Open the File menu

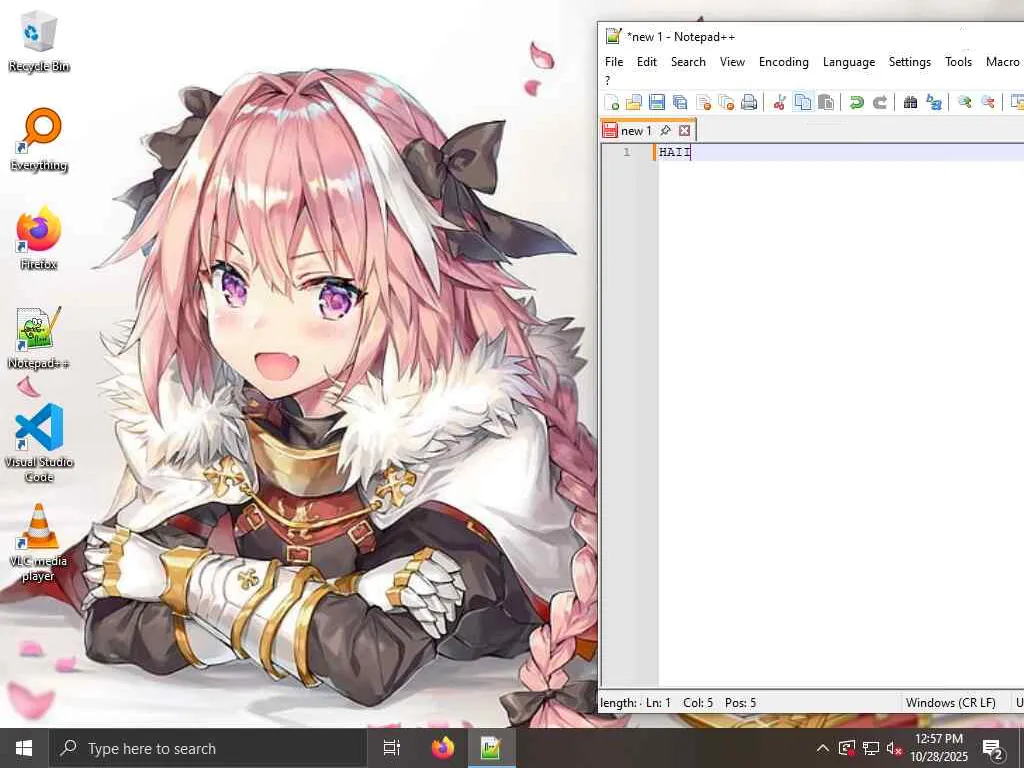pyautogui.click(x=614, y=61)
